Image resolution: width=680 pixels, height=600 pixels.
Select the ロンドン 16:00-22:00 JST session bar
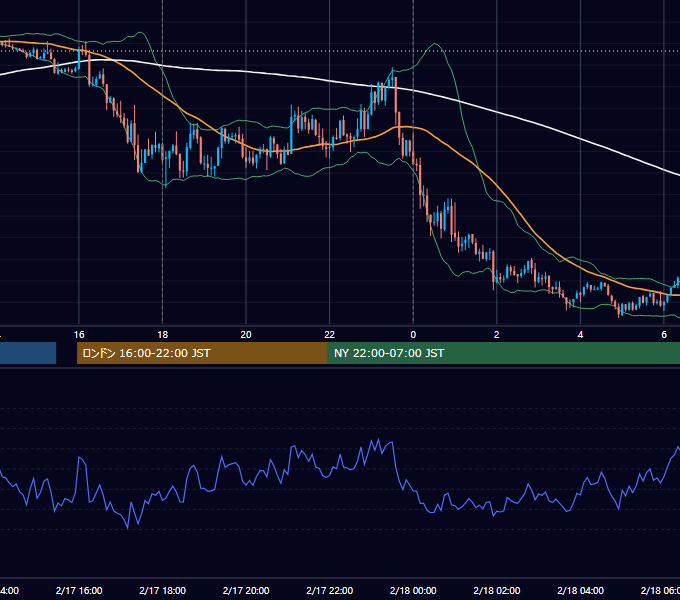pos(202,353)
